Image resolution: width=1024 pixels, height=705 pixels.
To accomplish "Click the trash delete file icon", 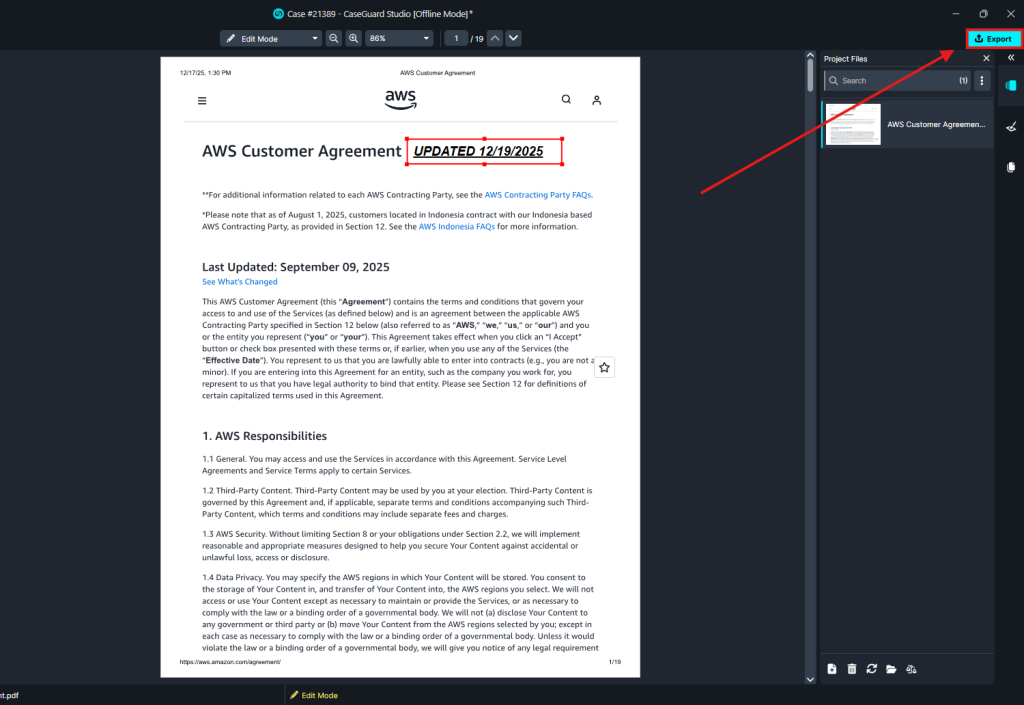I will pos(852,669).
